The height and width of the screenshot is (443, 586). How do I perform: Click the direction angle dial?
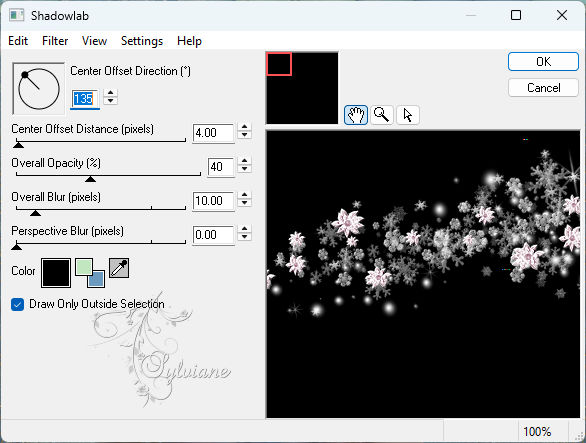pyautogui.click(x=38, y=89)
